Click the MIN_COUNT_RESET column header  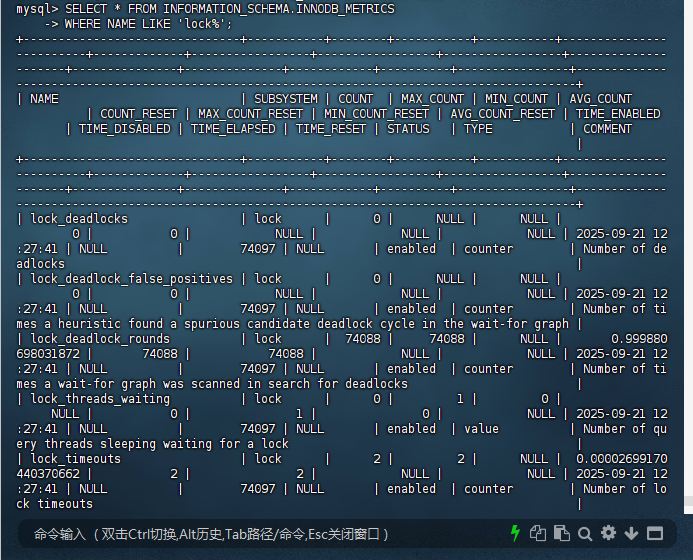point(376,114)
